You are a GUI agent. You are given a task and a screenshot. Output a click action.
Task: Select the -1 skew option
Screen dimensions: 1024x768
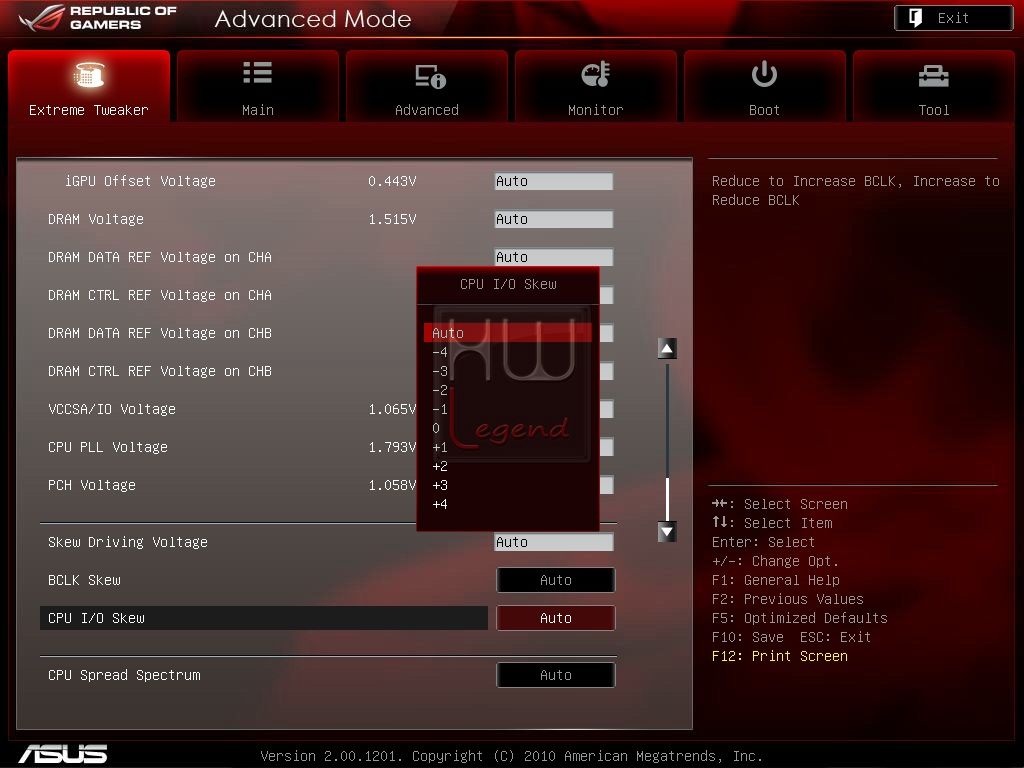click(x=440, y=409)
